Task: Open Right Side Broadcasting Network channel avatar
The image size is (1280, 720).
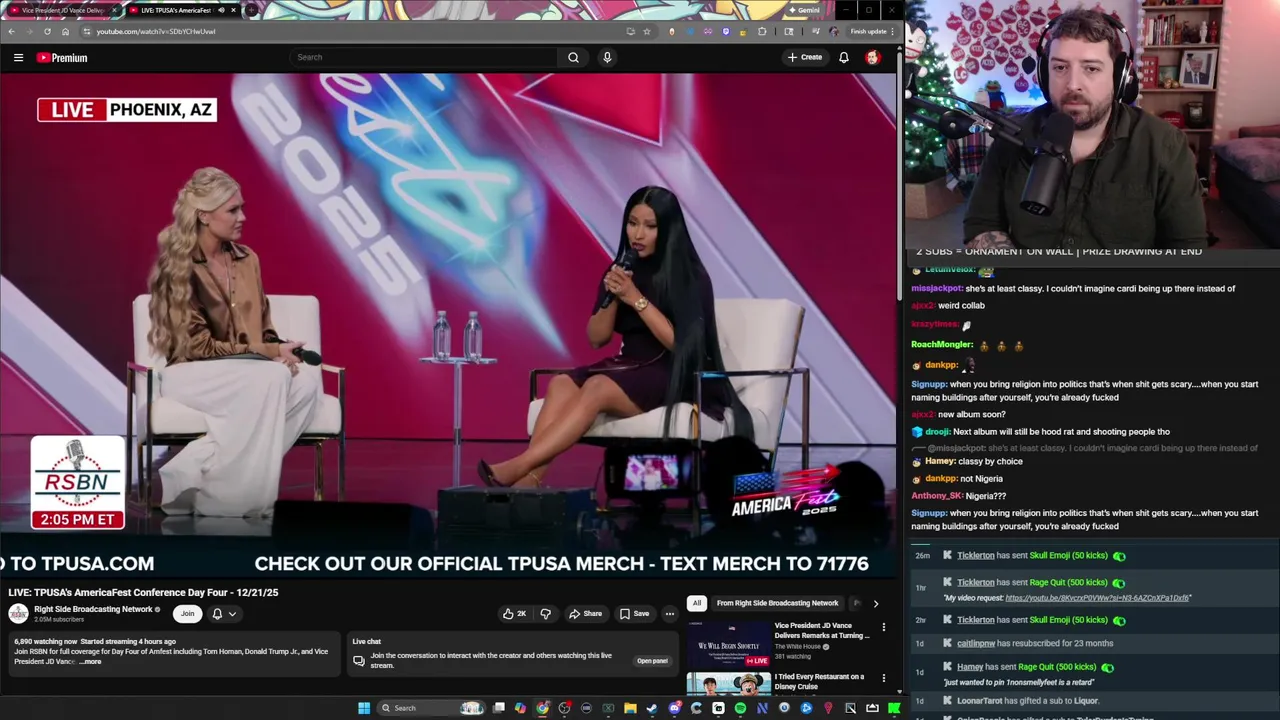Action: (x=18, y=614)
